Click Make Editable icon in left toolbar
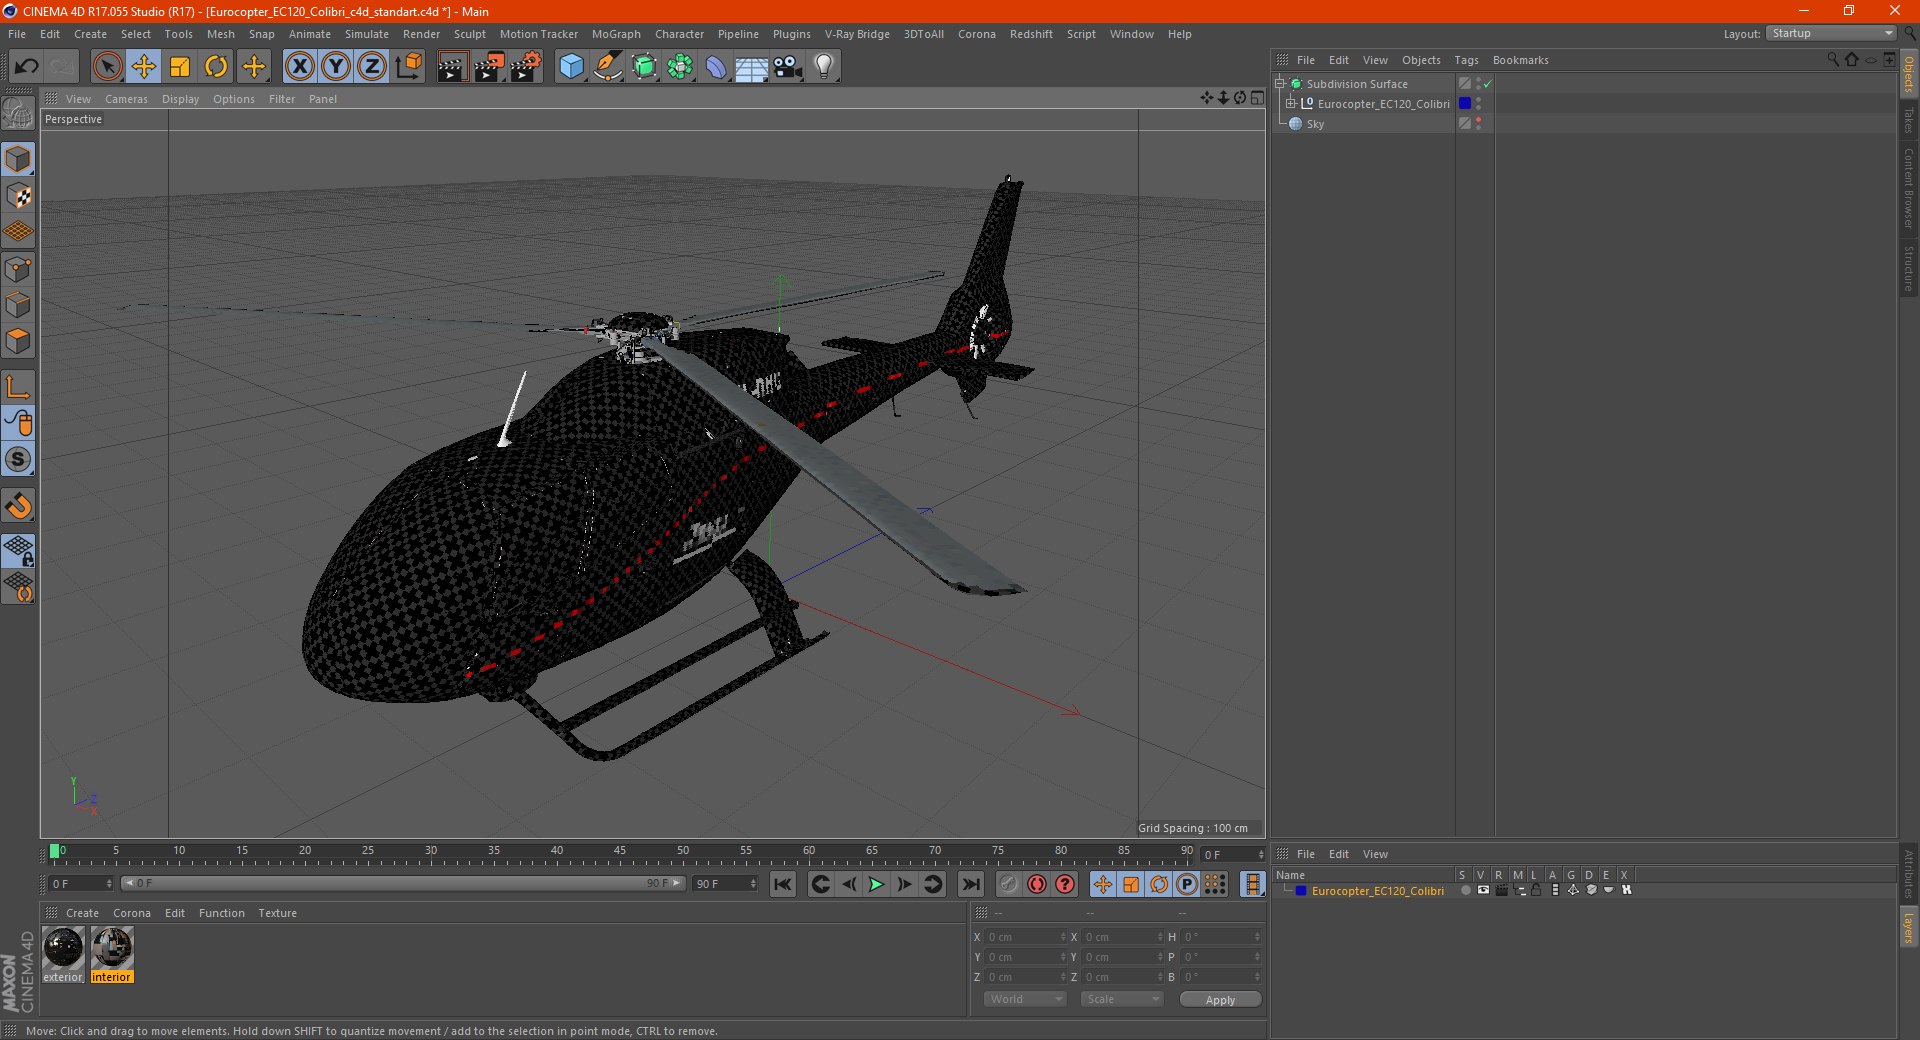 point(18,113)
